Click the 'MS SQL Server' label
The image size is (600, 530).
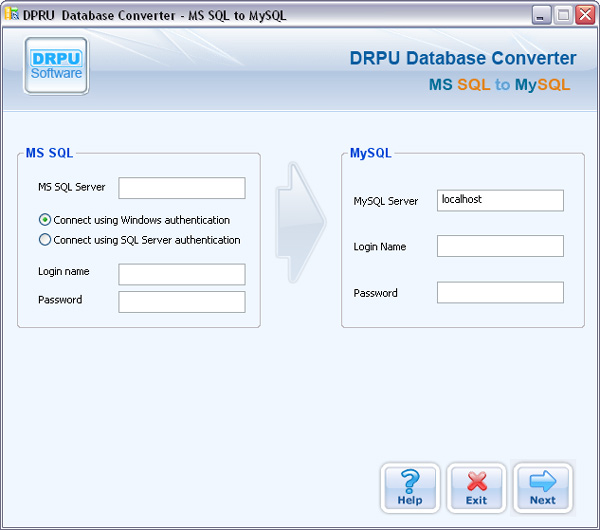point(72,187)
